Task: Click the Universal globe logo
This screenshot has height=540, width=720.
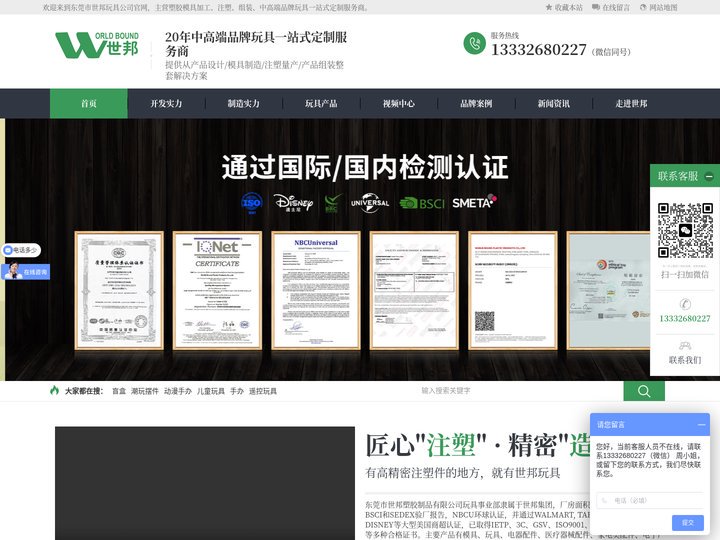Action: 370,202
